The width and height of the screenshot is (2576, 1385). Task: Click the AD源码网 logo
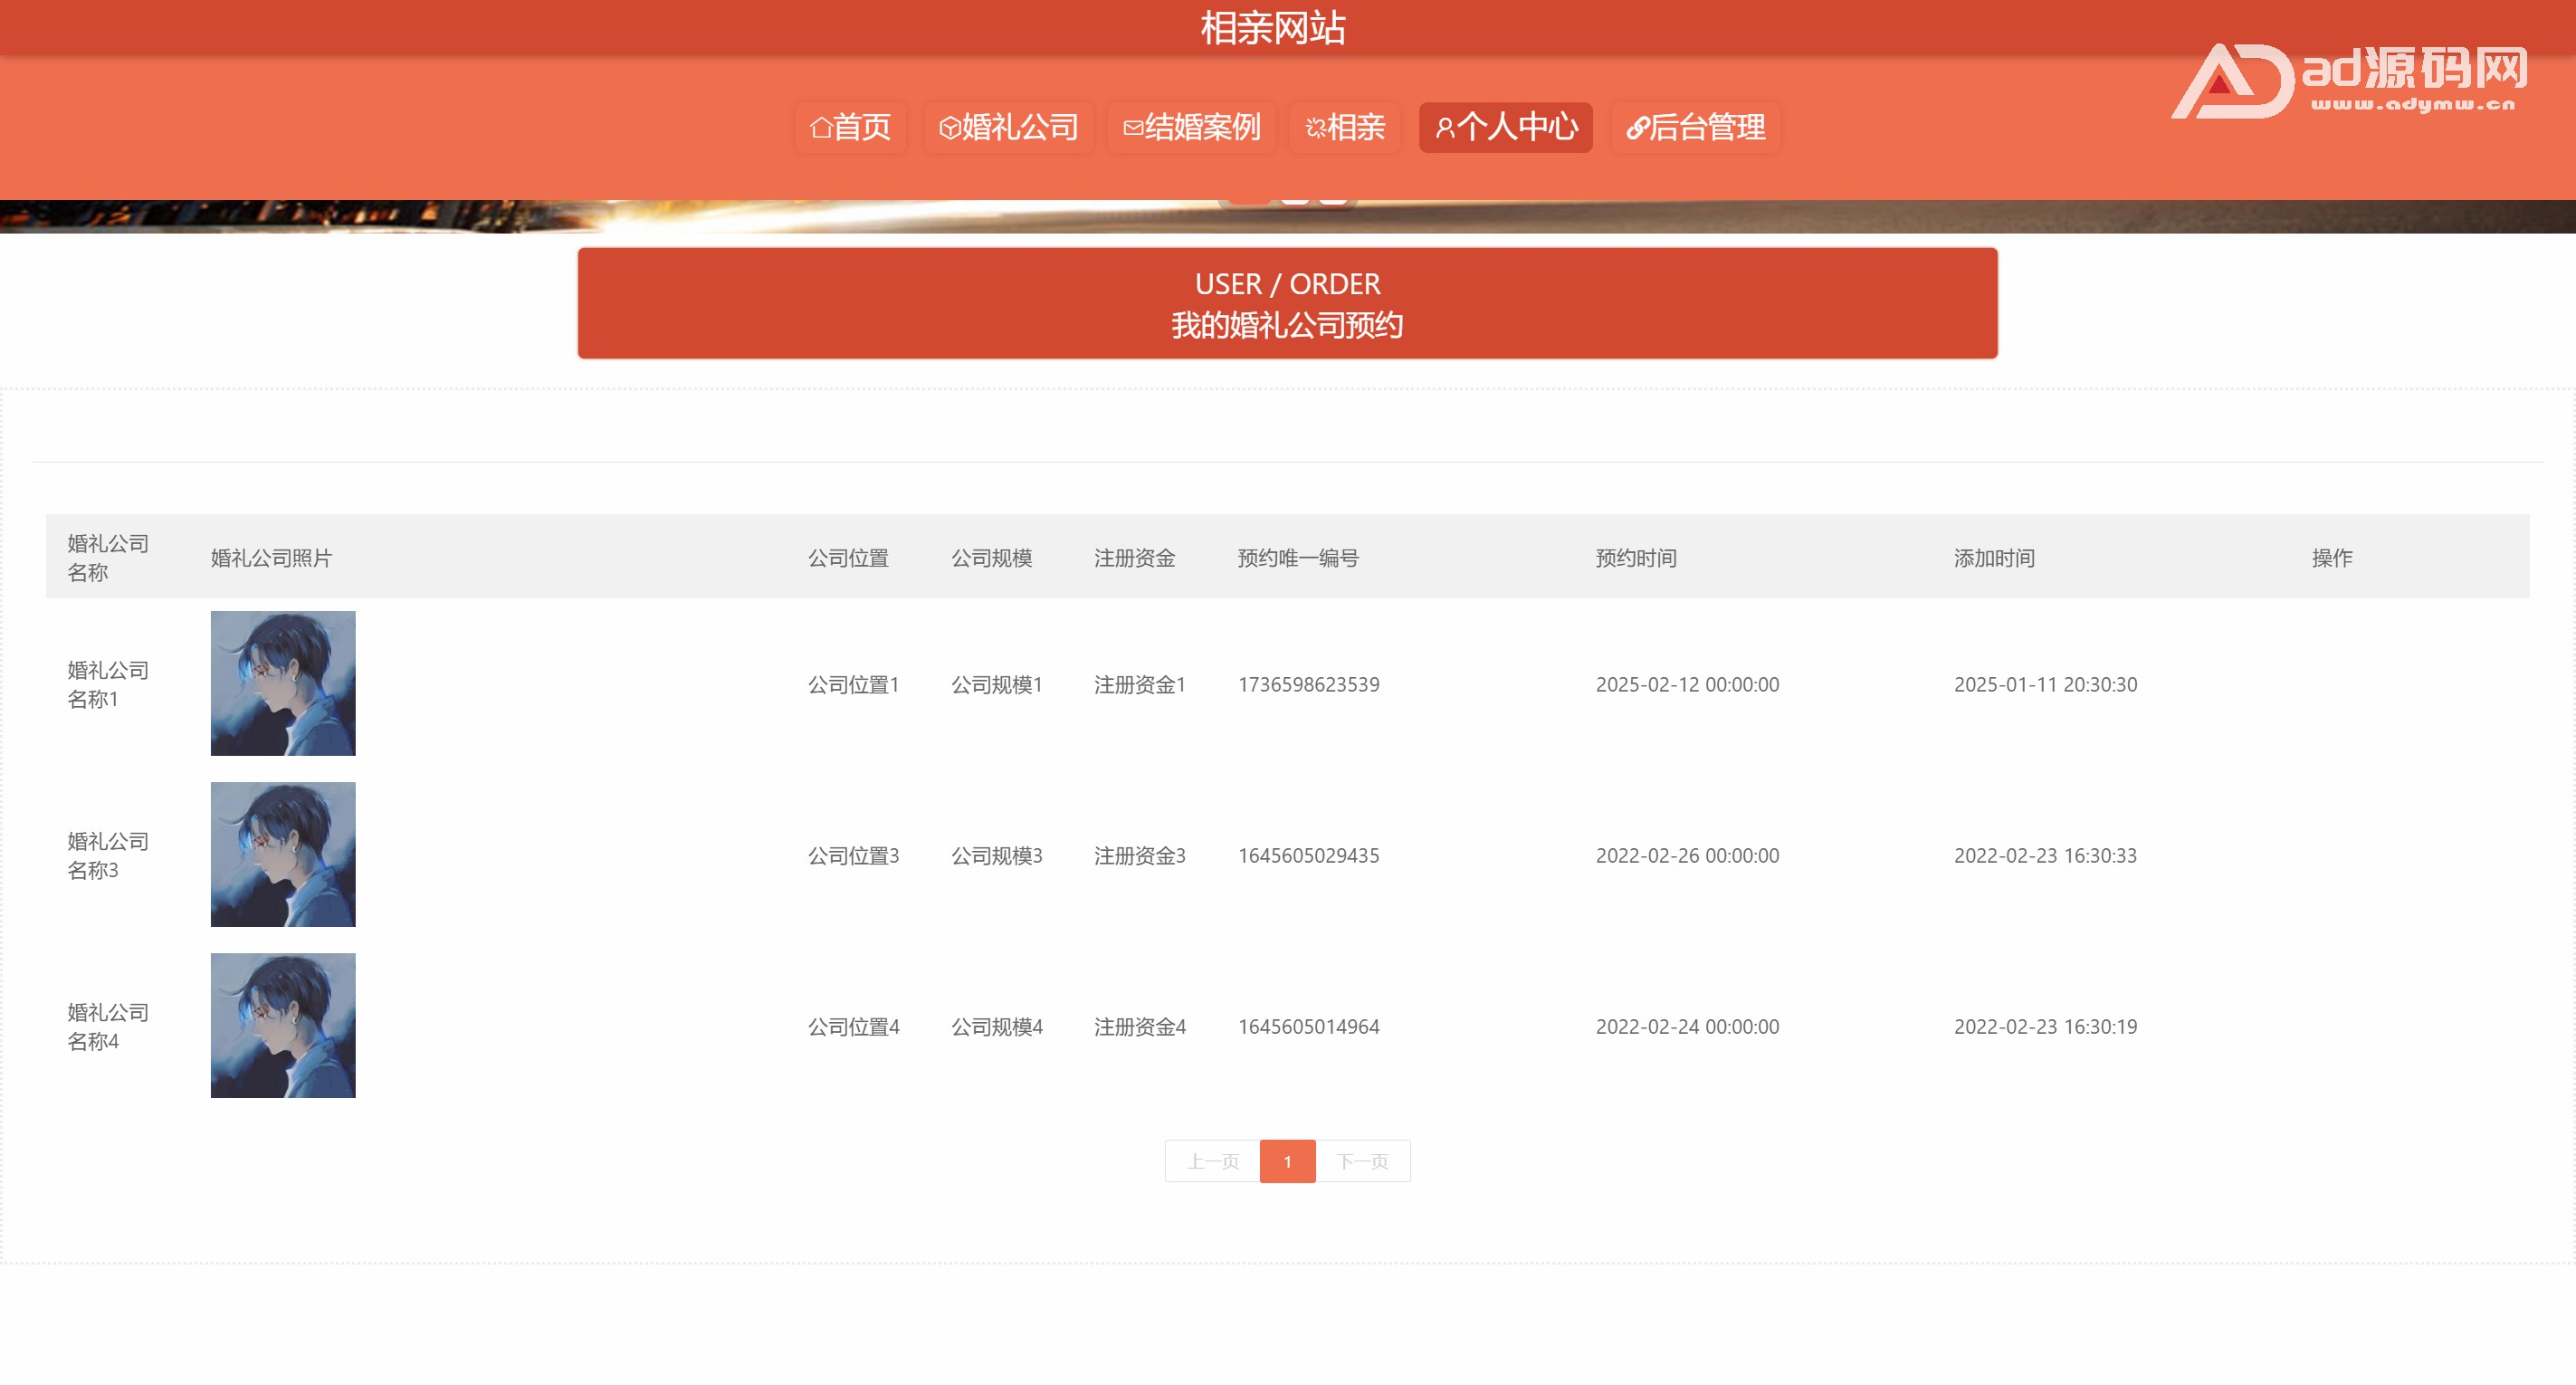tap(2348, 80)
